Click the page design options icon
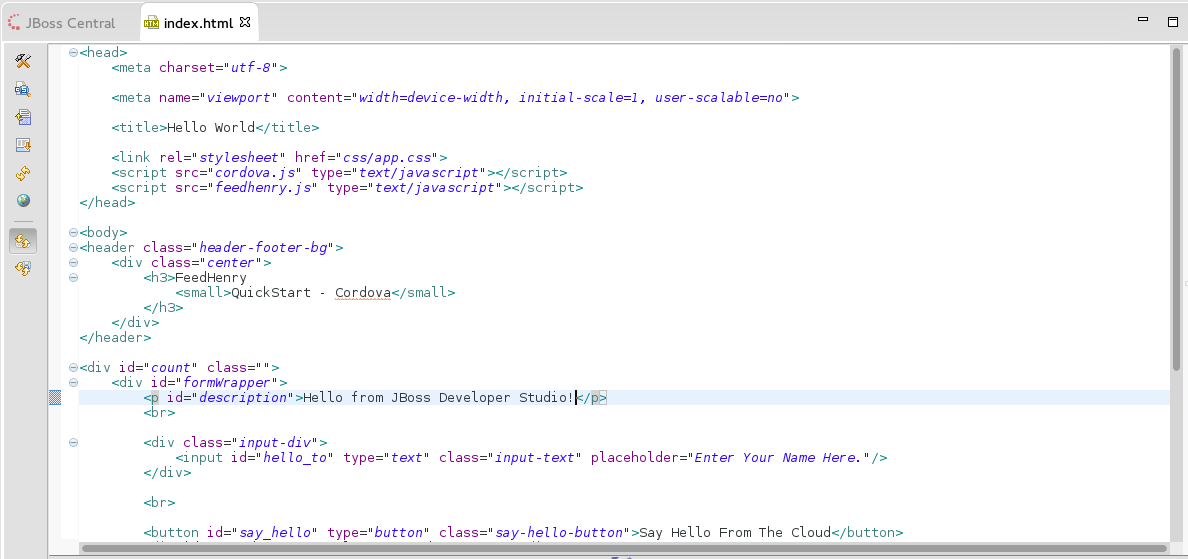The width and height of the screenshot is (1188, 559). (x=23, y=117)
